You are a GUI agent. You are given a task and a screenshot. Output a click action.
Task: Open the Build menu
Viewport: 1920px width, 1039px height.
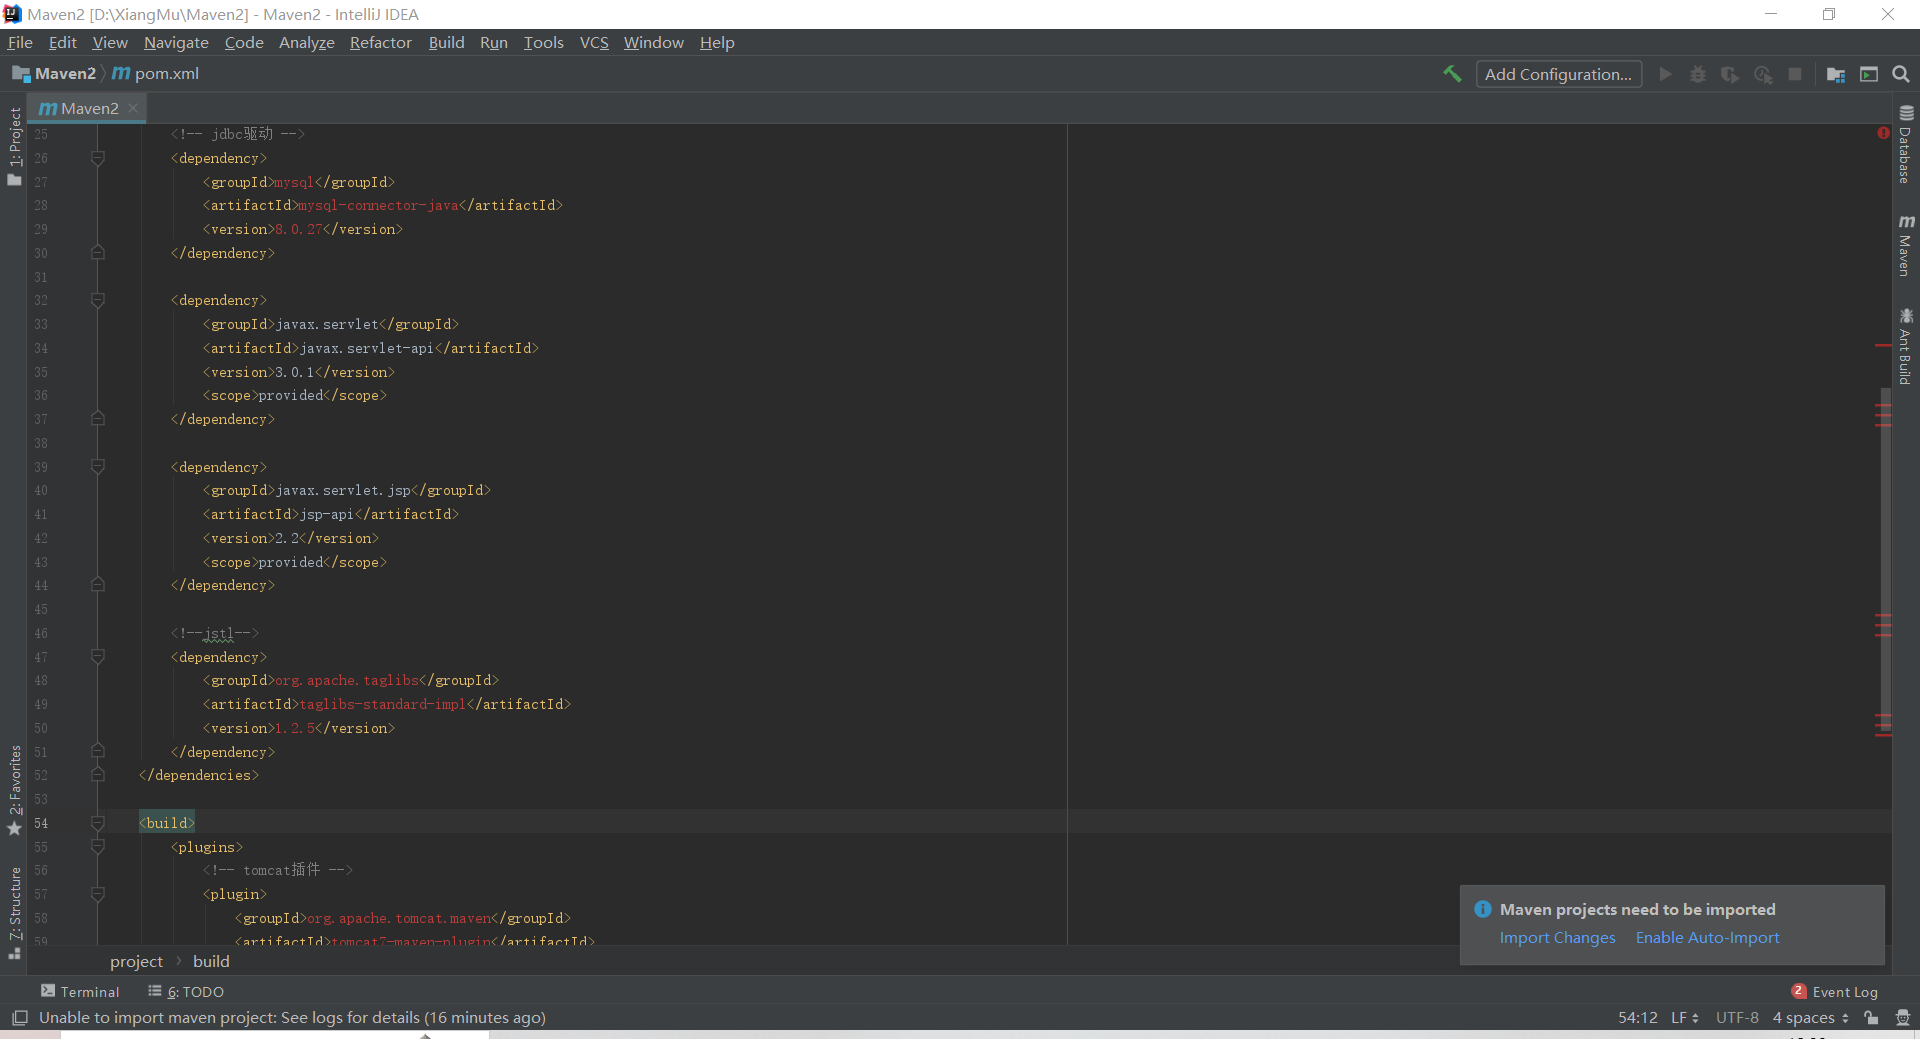(446, 42)
